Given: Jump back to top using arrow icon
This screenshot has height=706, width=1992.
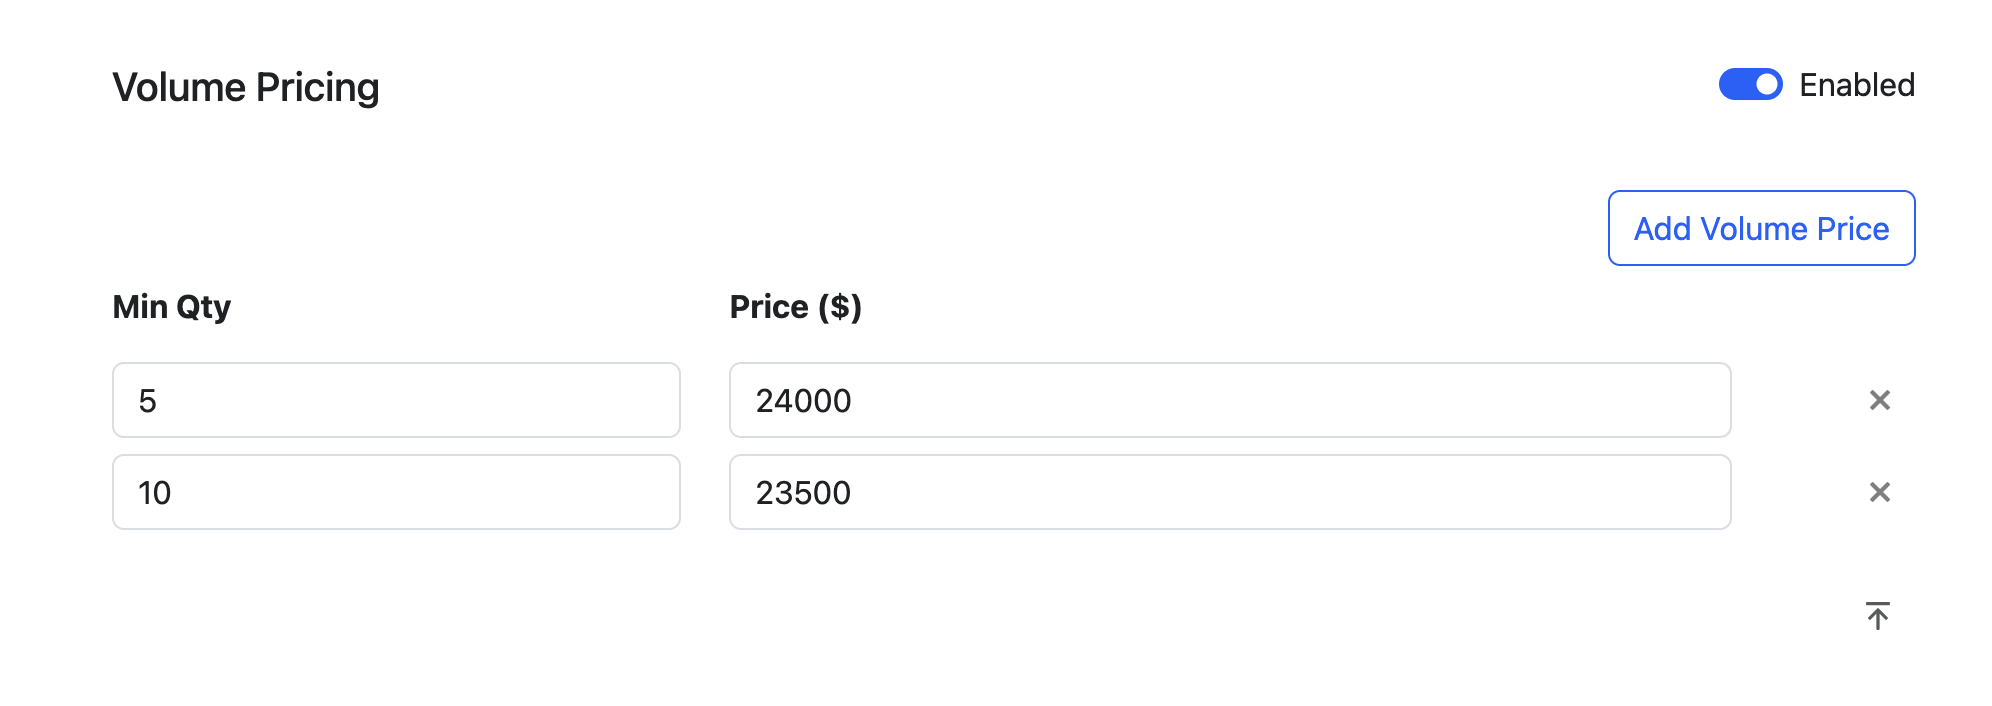Looking at the screenshot, I should [1877, 616].
